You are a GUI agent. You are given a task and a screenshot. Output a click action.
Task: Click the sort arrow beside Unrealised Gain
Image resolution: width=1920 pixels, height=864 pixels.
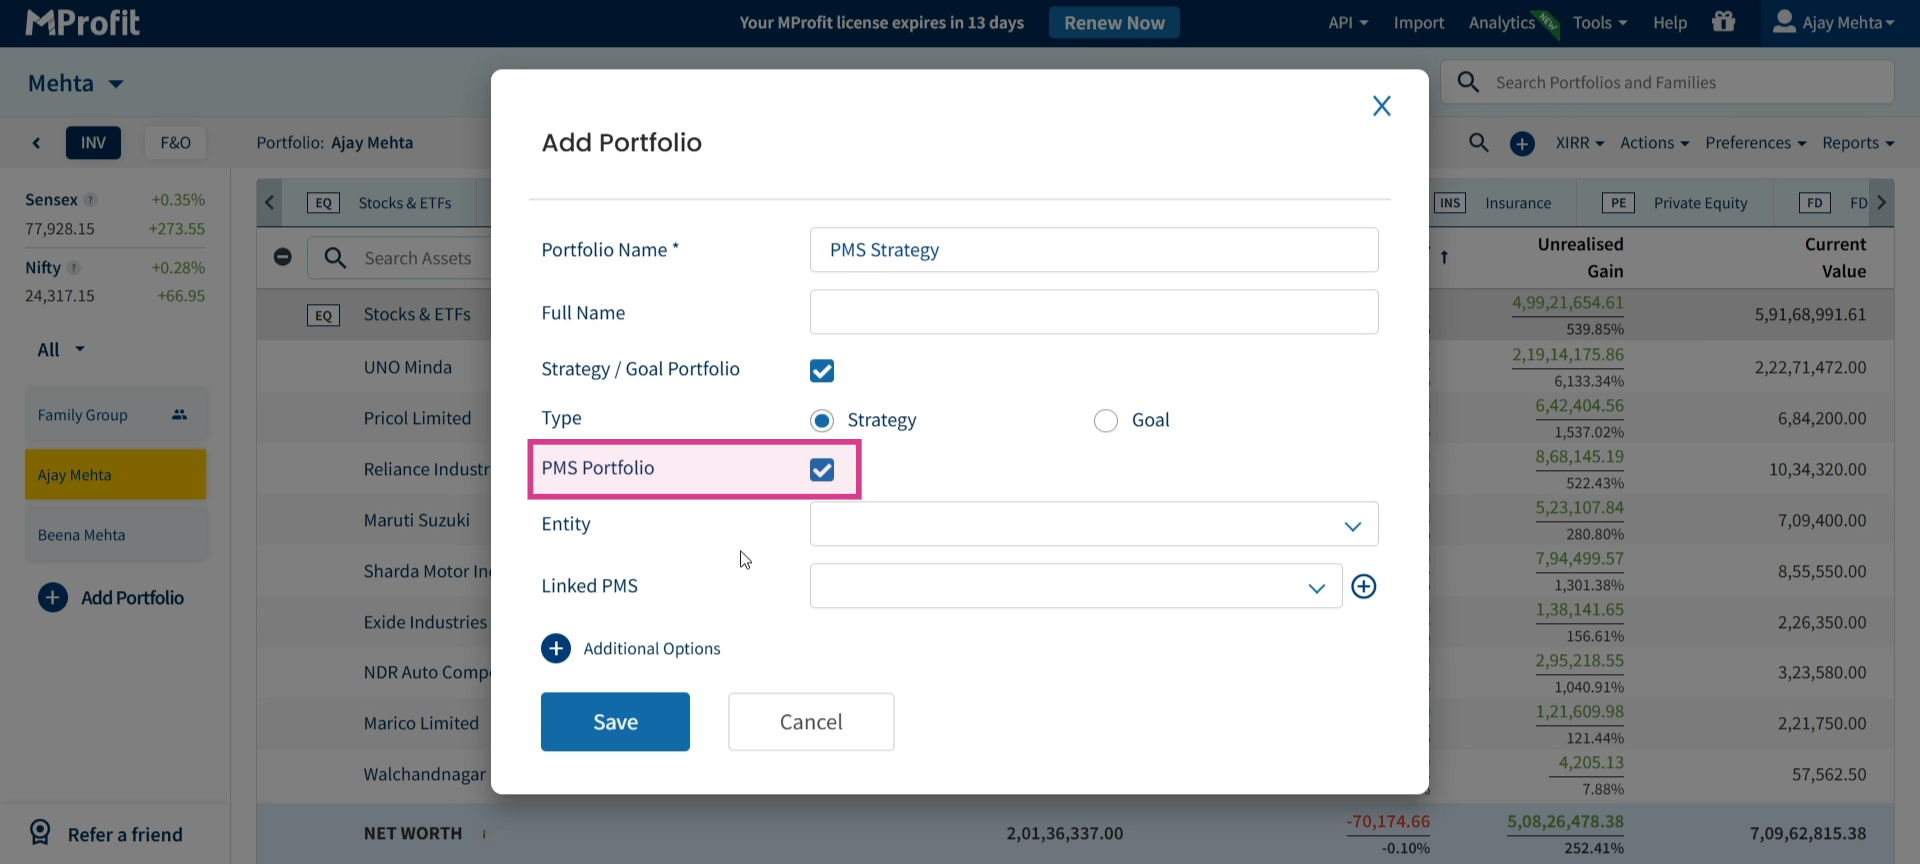(x=1444, y=258)
